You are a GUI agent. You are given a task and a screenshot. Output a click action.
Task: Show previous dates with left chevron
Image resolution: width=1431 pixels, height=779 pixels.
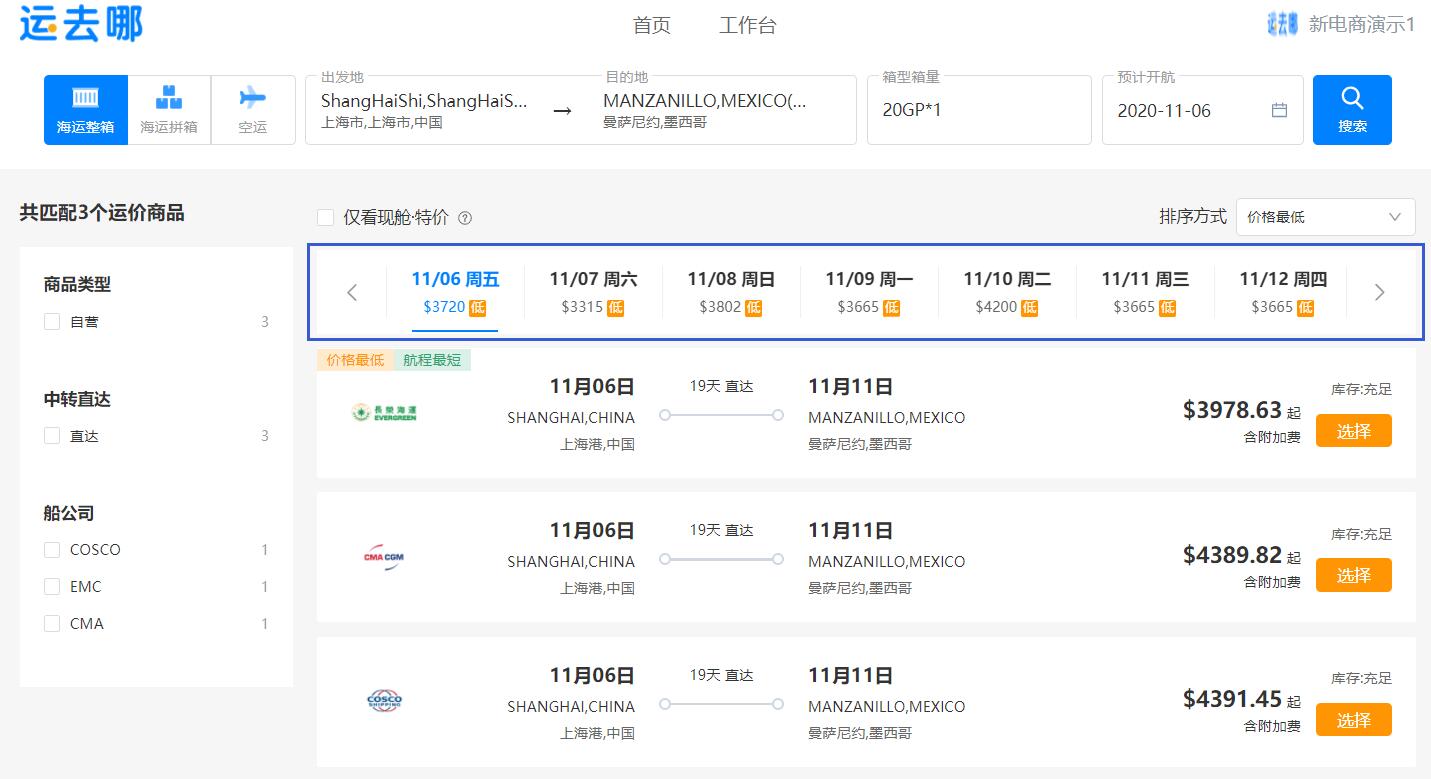point(352,292)
